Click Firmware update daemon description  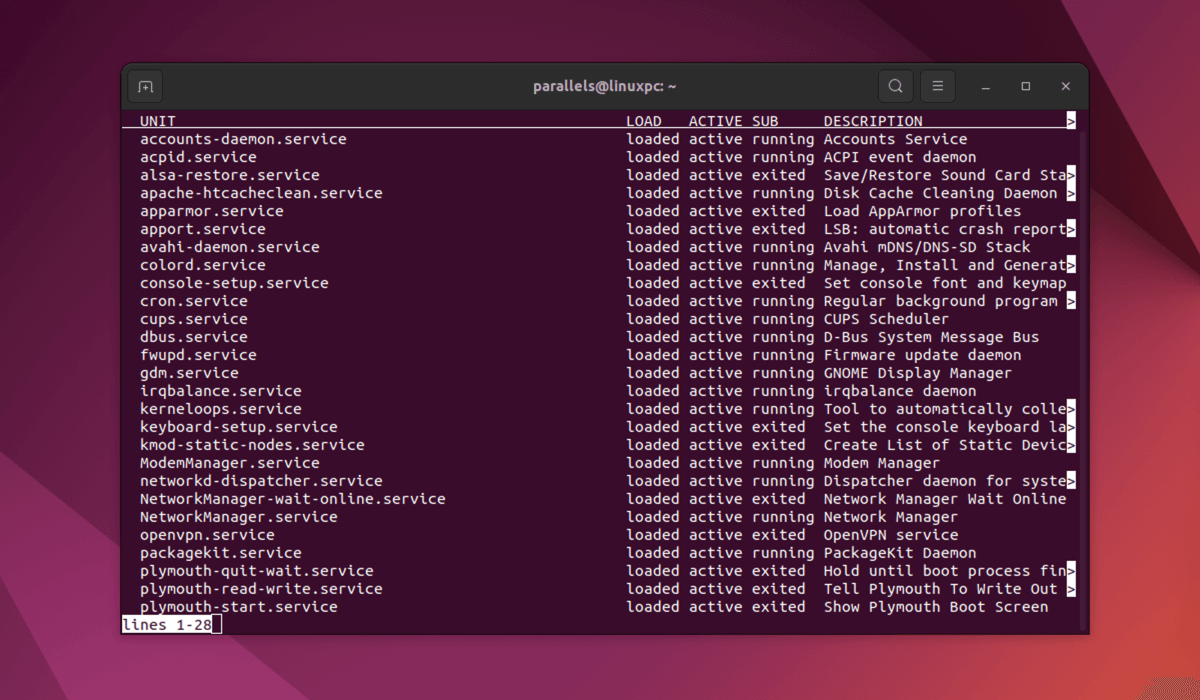[923, 355]
